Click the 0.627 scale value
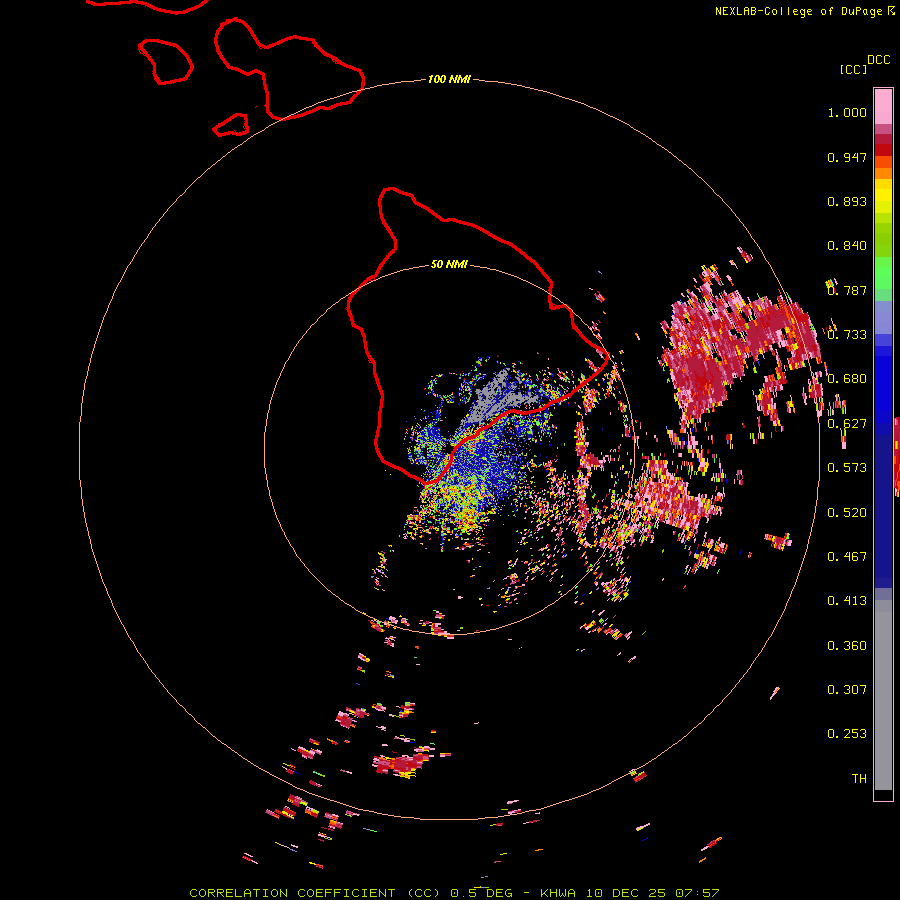The width and height of the screenshot is (900, 900). point(847,424)
